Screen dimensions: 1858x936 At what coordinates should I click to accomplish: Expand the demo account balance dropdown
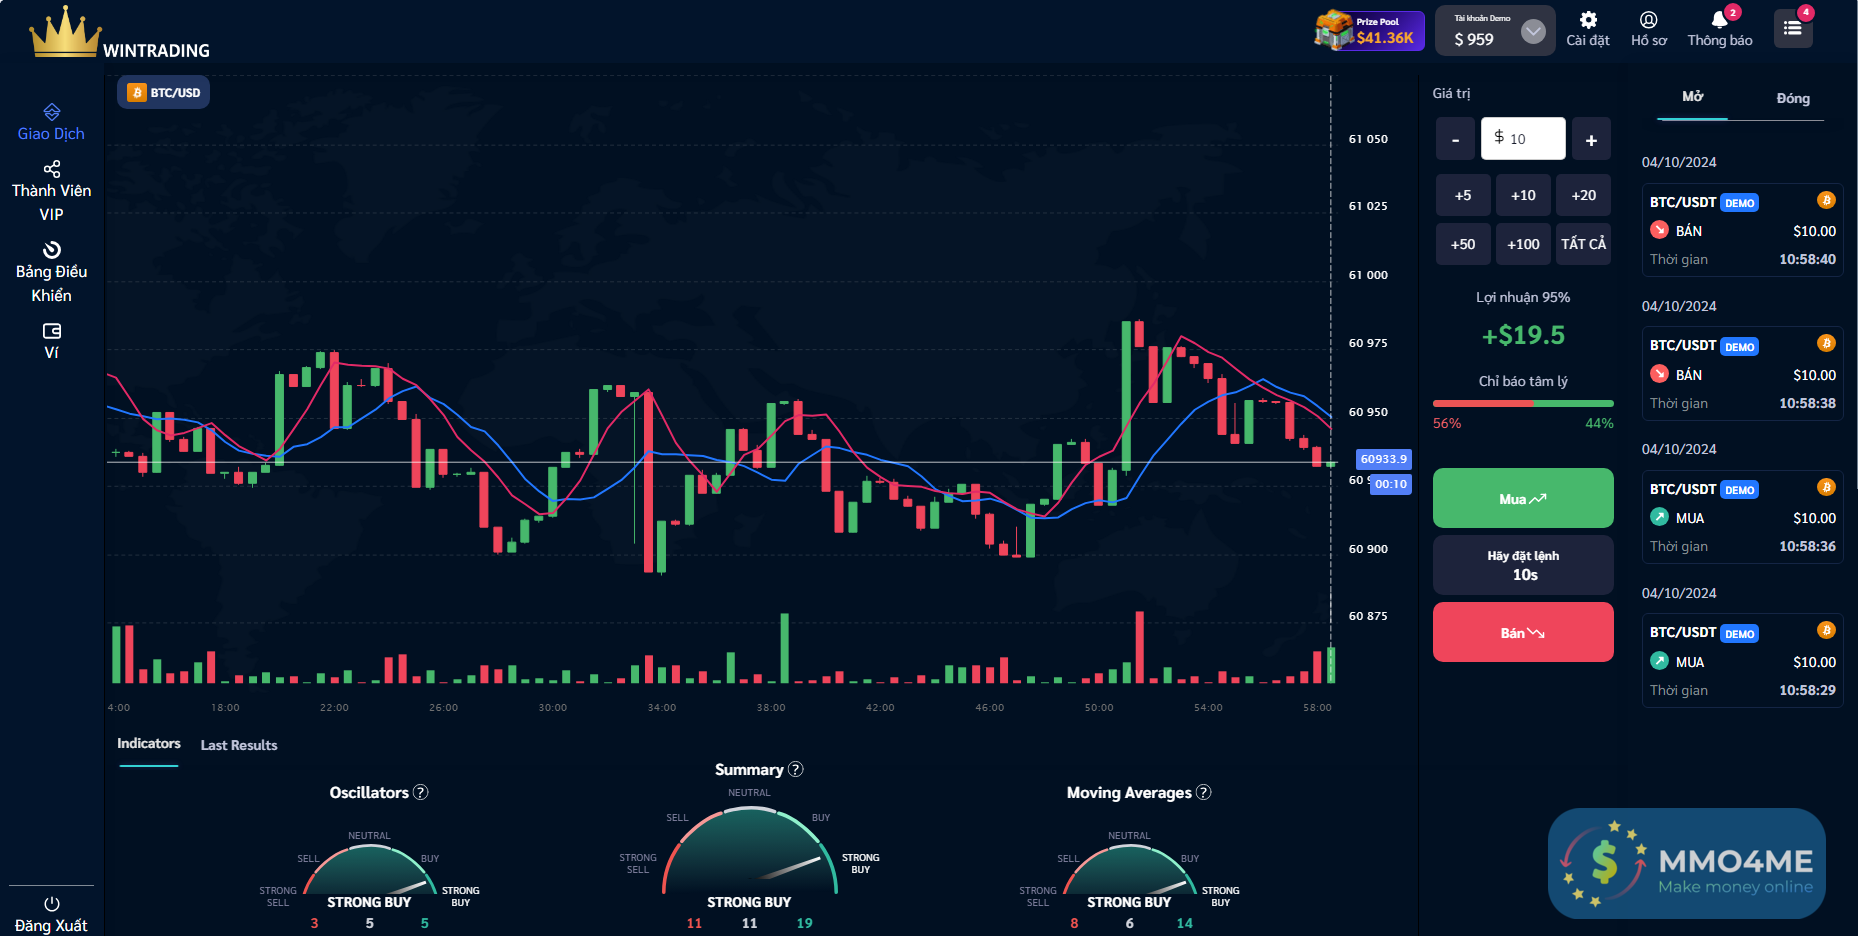(x=1533, y=32)
